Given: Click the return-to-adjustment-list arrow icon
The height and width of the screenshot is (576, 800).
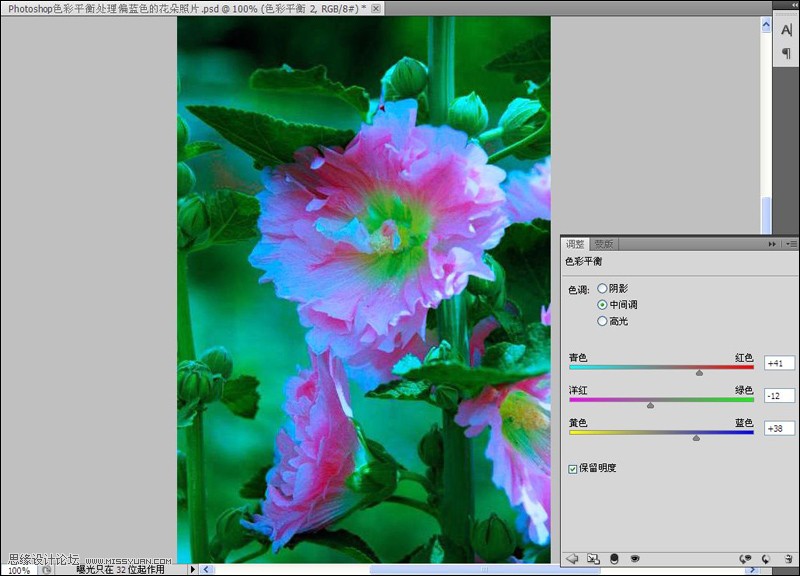Looking at the screenshot, I should click(x=572, y=558).
